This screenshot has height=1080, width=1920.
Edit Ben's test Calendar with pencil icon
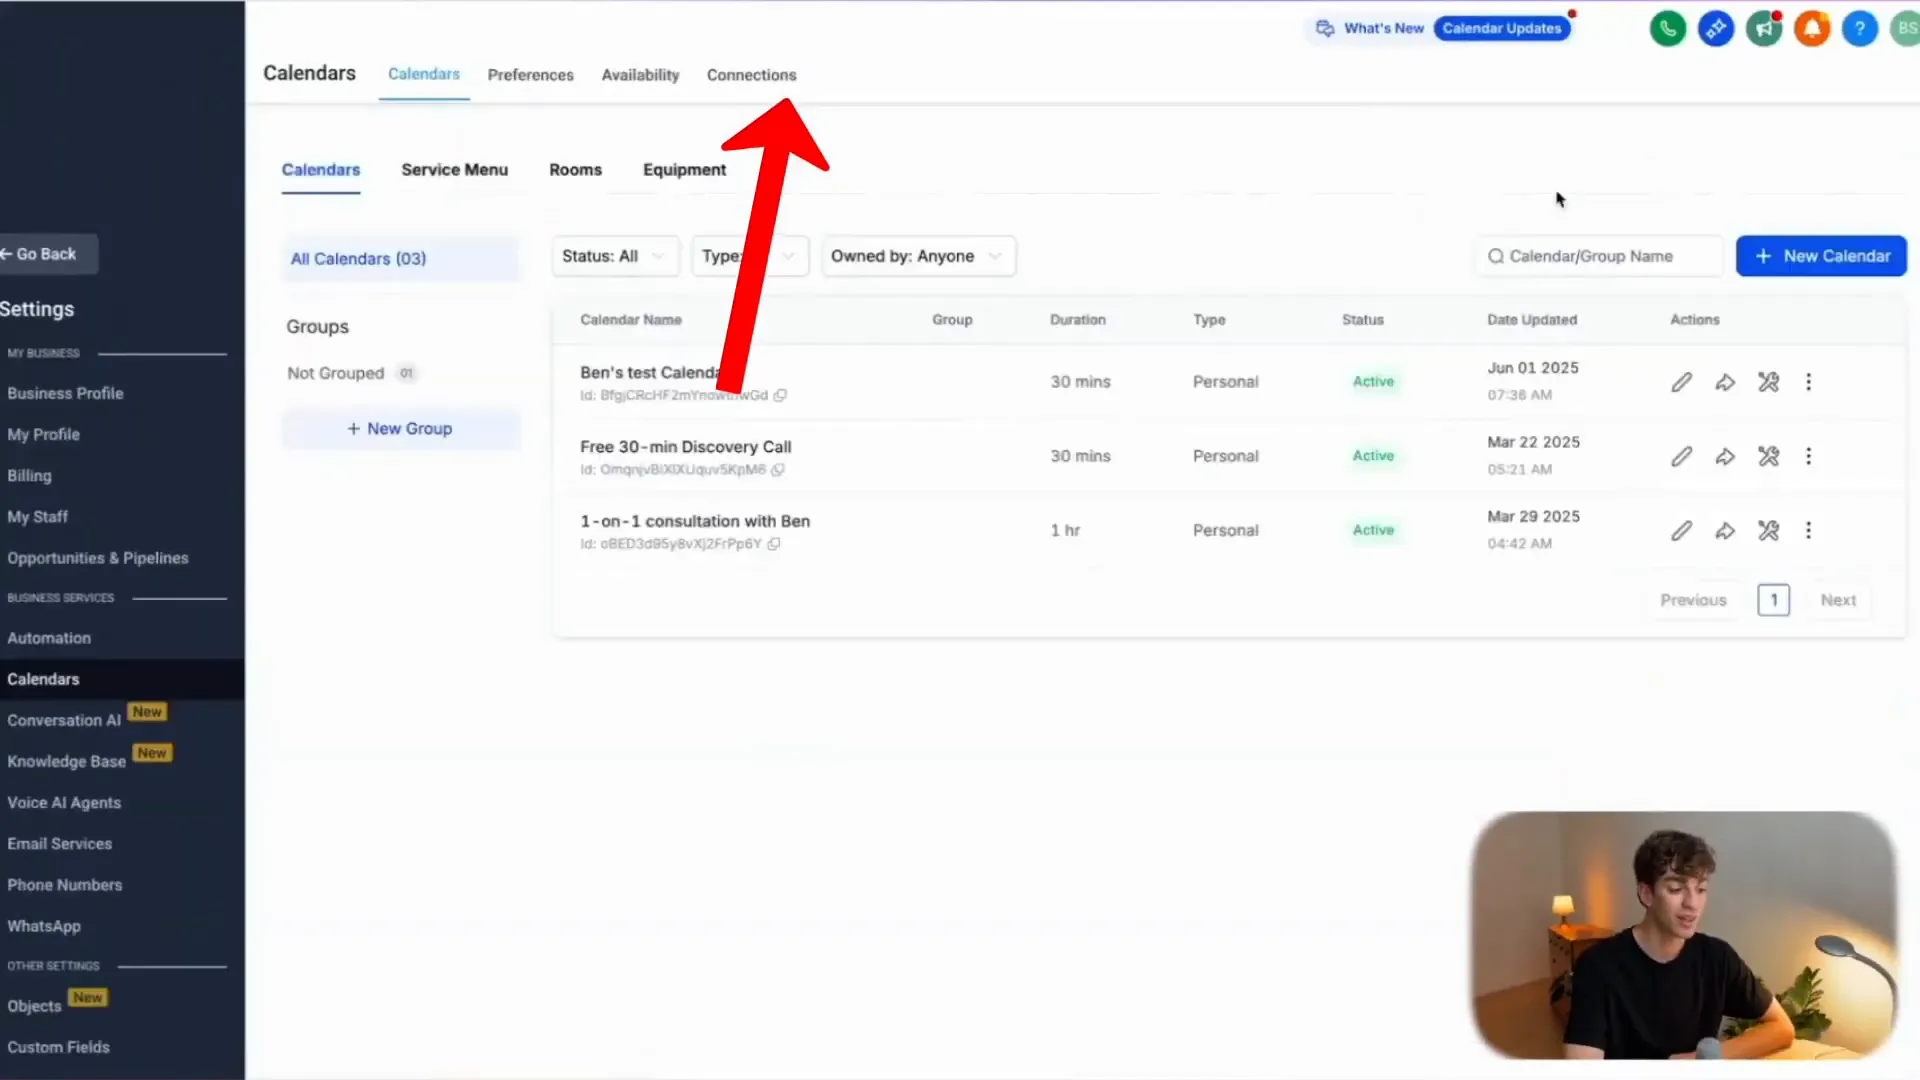pyautogui.click(x=1681, y=382)
